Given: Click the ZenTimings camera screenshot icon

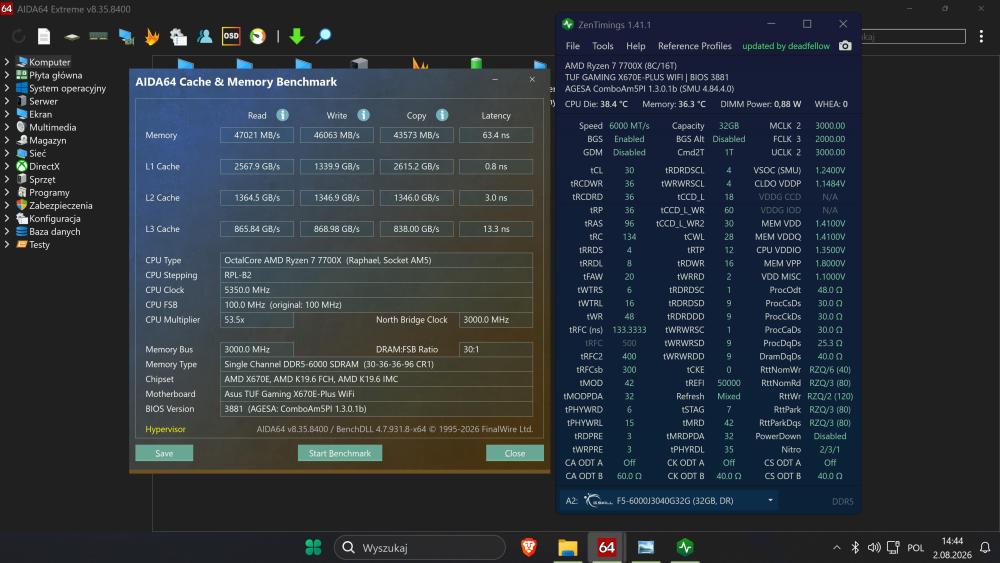Looking at the screenshot, I should click(845, 46).
